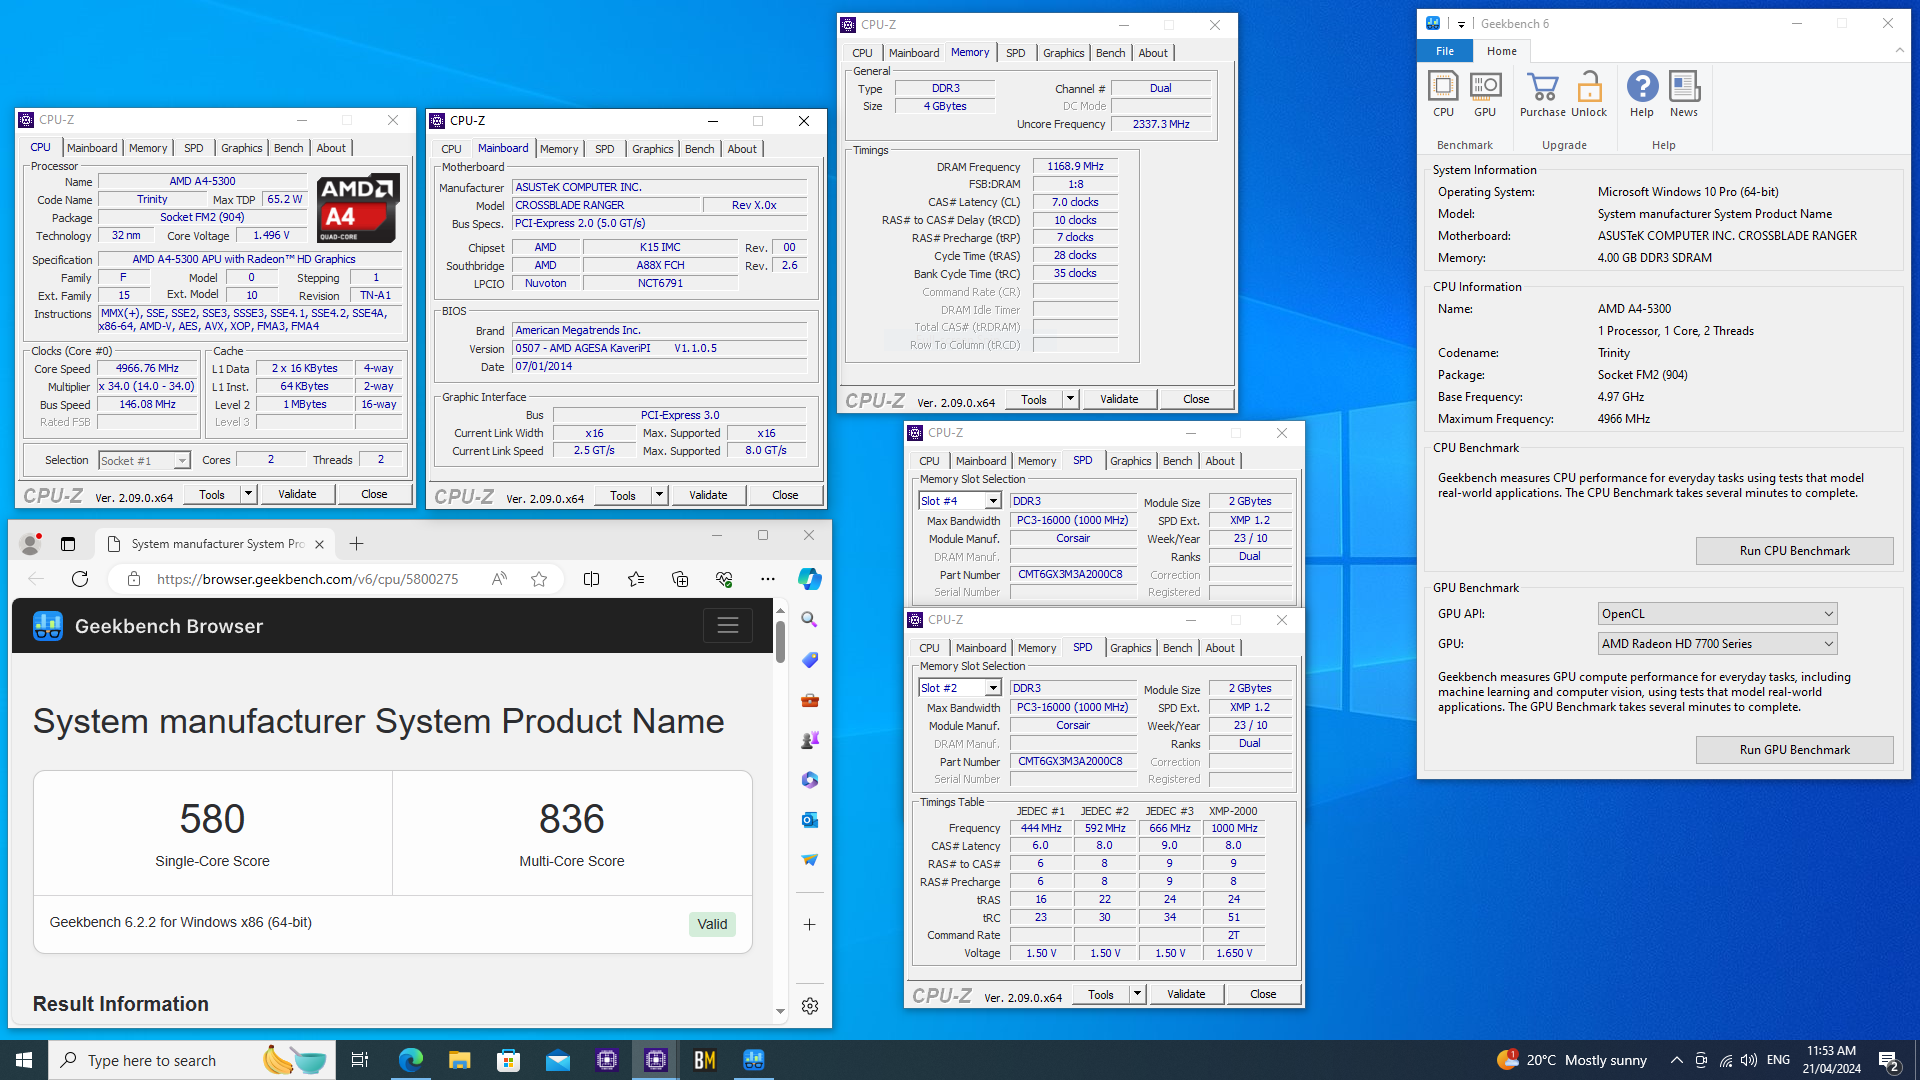The width and height of the screenshot is (1920, 1080).
Task: Click the Purchase cart icon in Geekbench
Action: [1543, 94]
